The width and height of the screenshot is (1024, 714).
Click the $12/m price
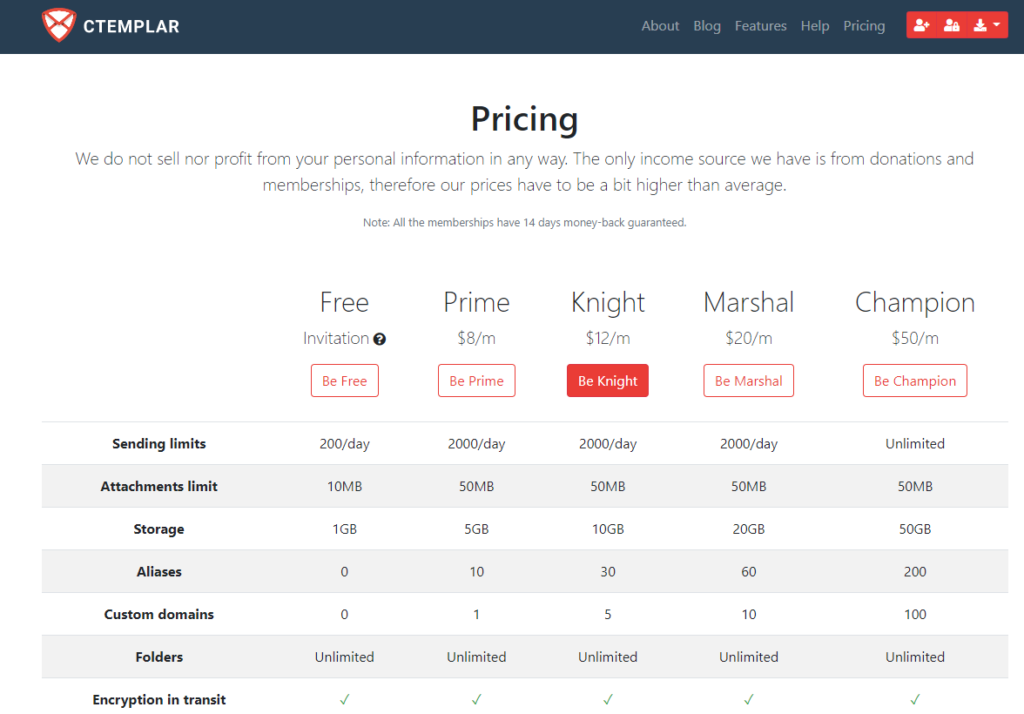pos(607,338)
